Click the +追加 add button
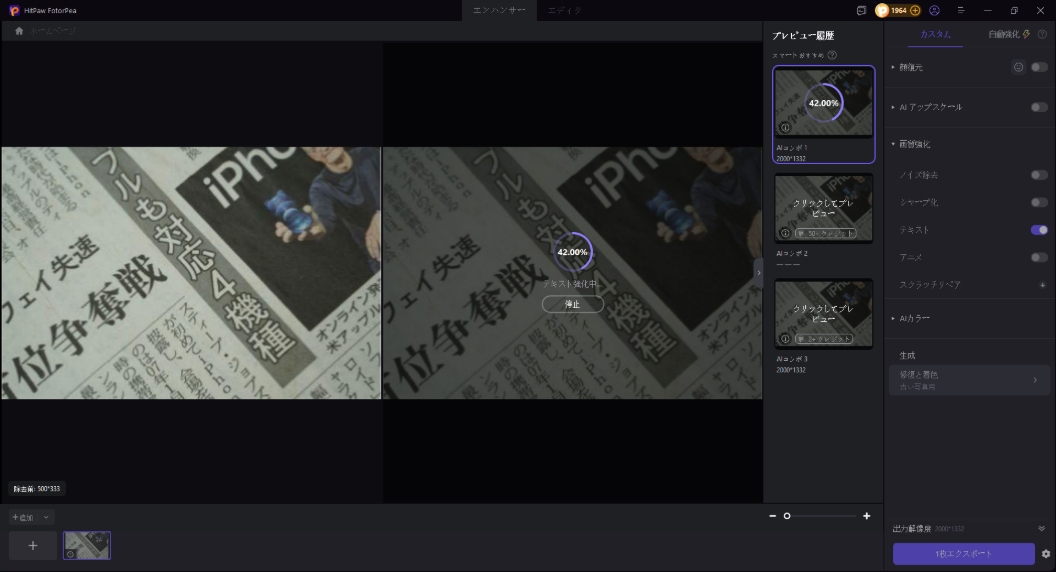Viewport: 1056px width, 572px height. coord(23,517)
